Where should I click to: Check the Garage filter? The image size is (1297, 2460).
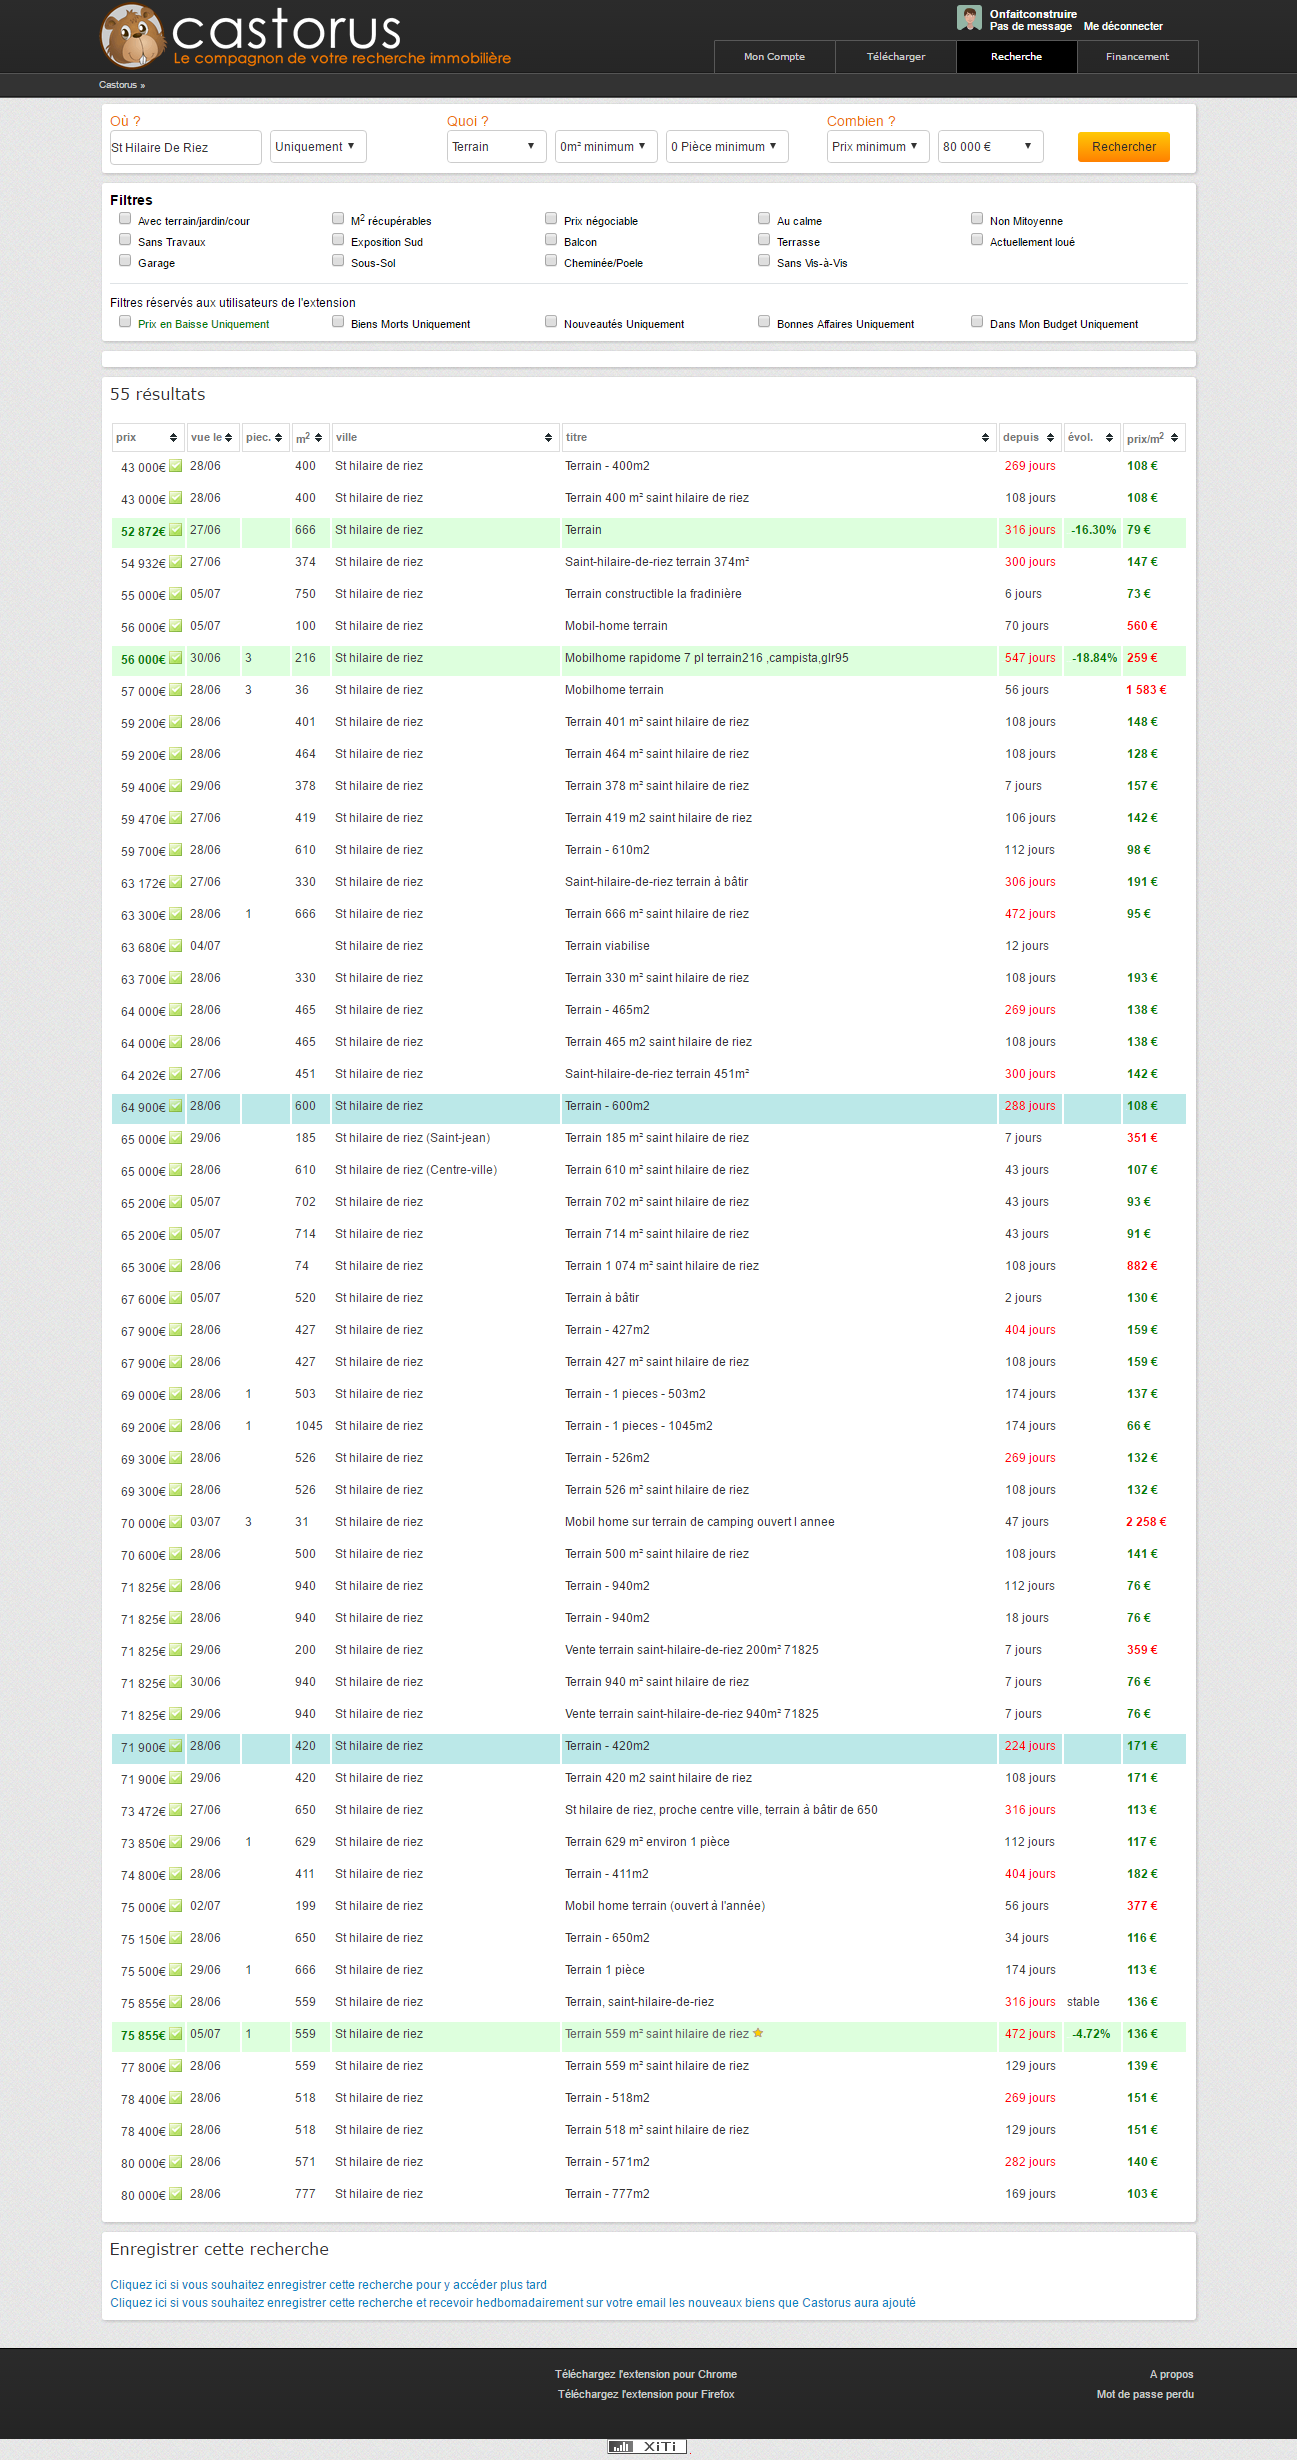pos(125,260)
